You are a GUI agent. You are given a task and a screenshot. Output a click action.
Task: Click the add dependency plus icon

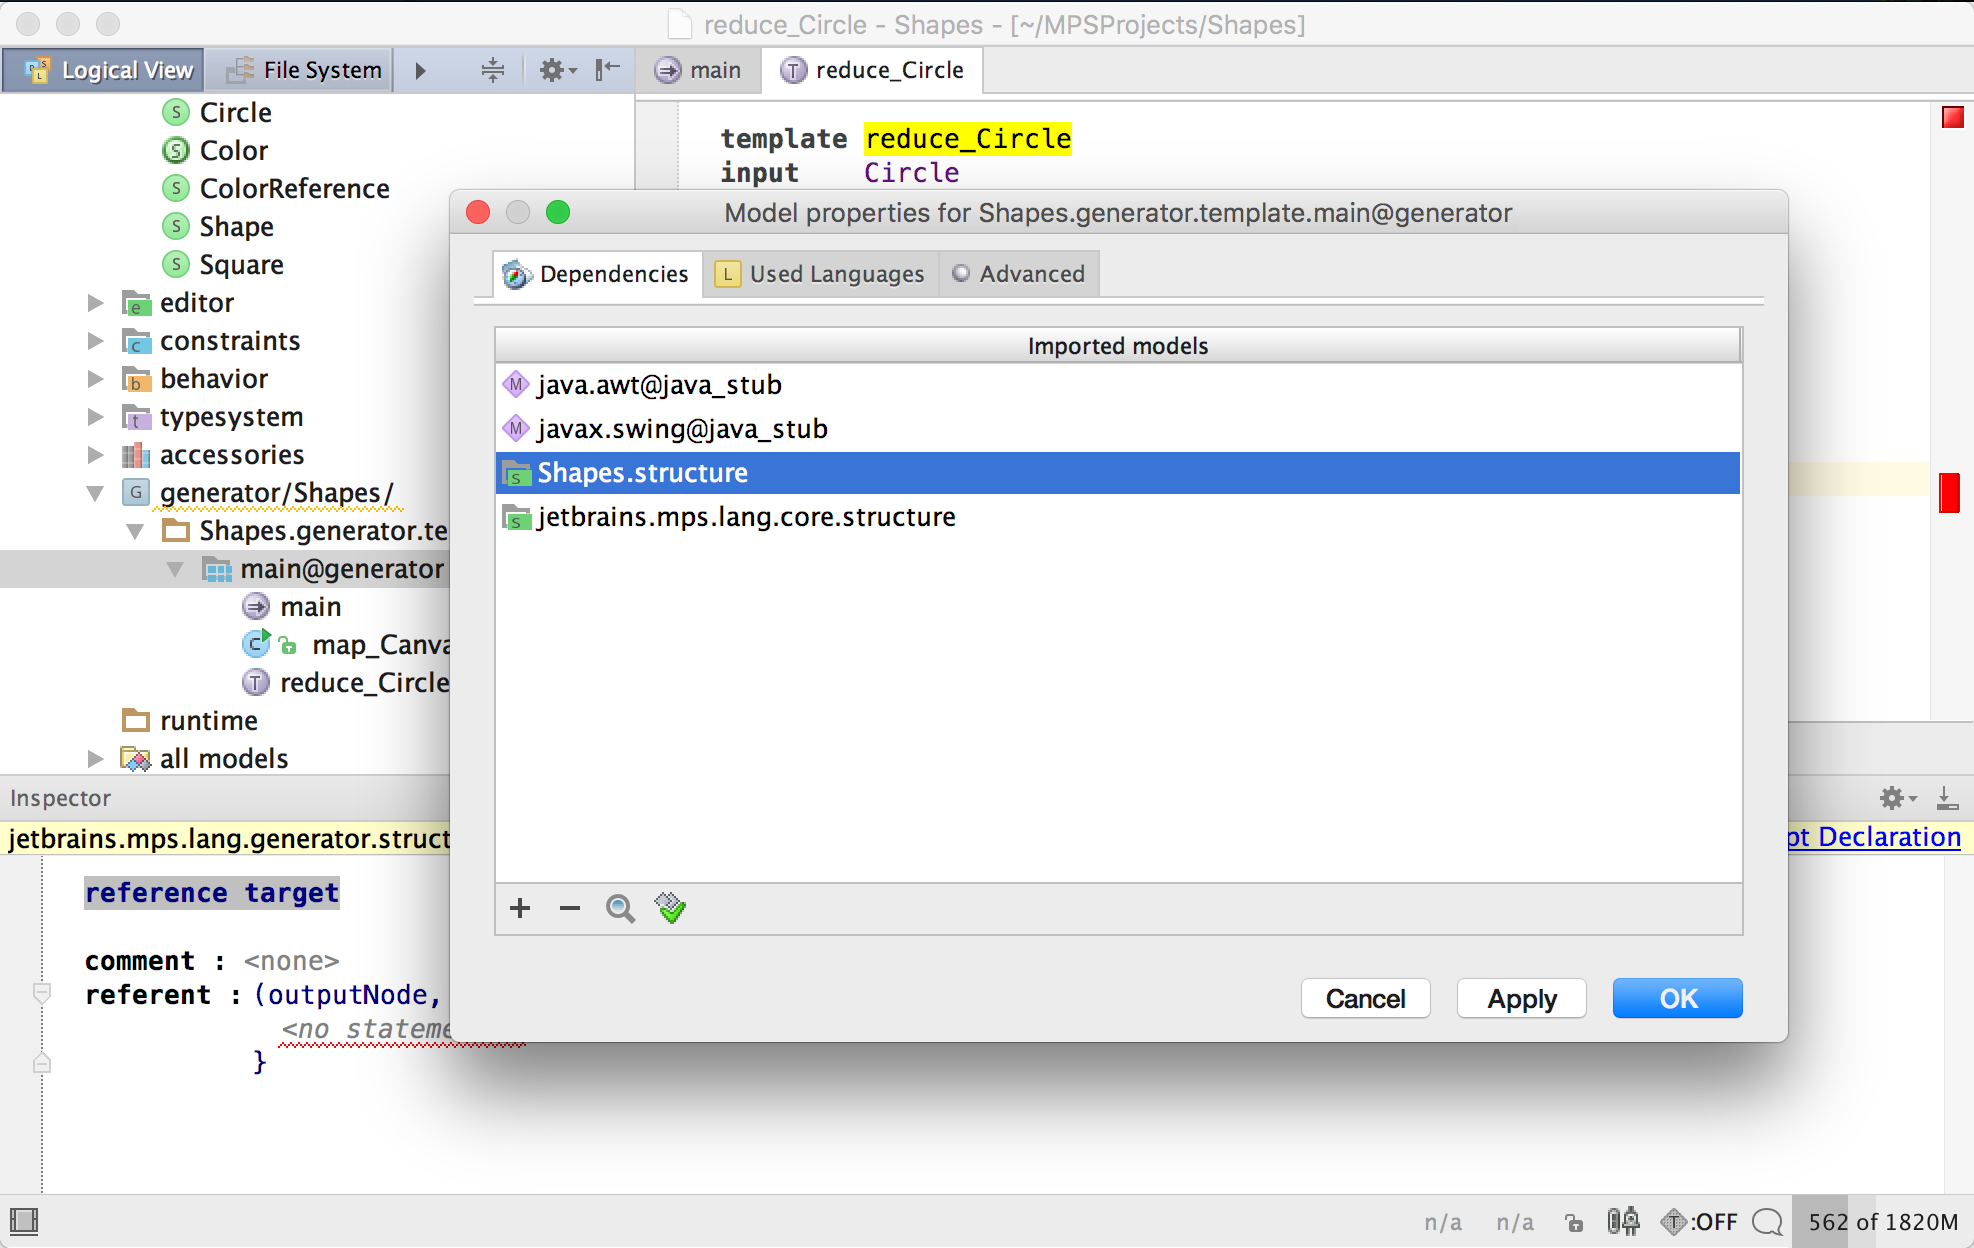(520, 908)
